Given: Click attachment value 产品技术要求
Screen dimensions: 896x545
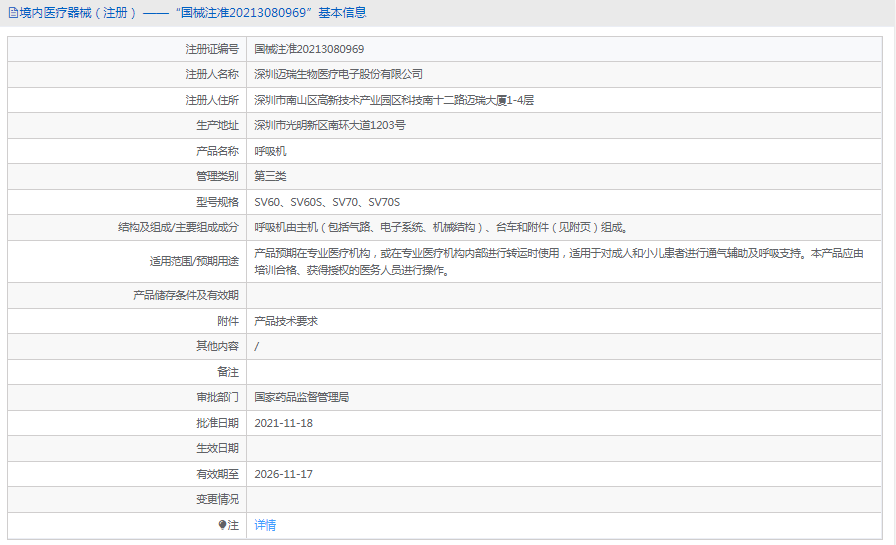Looking at the screenshot, I should click(x=286, y=321).
